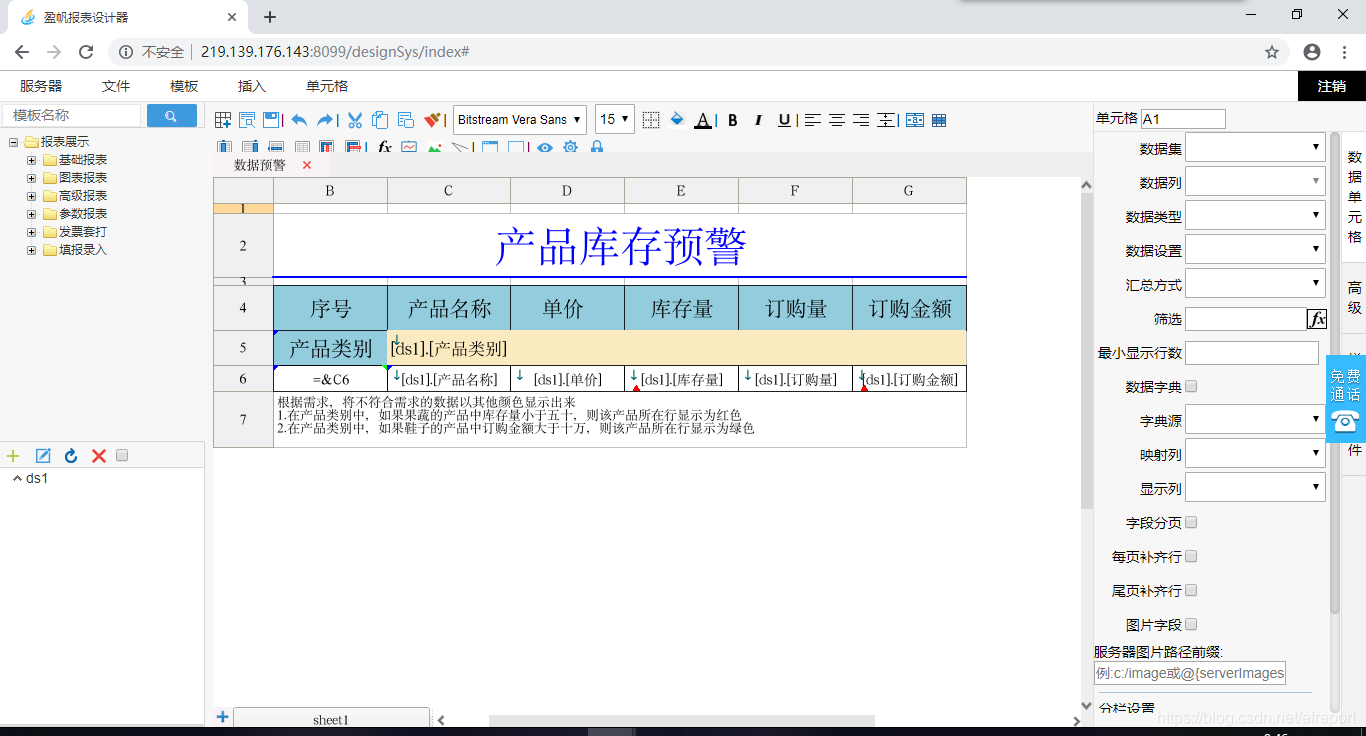
Task: Merge cells icon in toolbar
Action: [x=914, y=120]
